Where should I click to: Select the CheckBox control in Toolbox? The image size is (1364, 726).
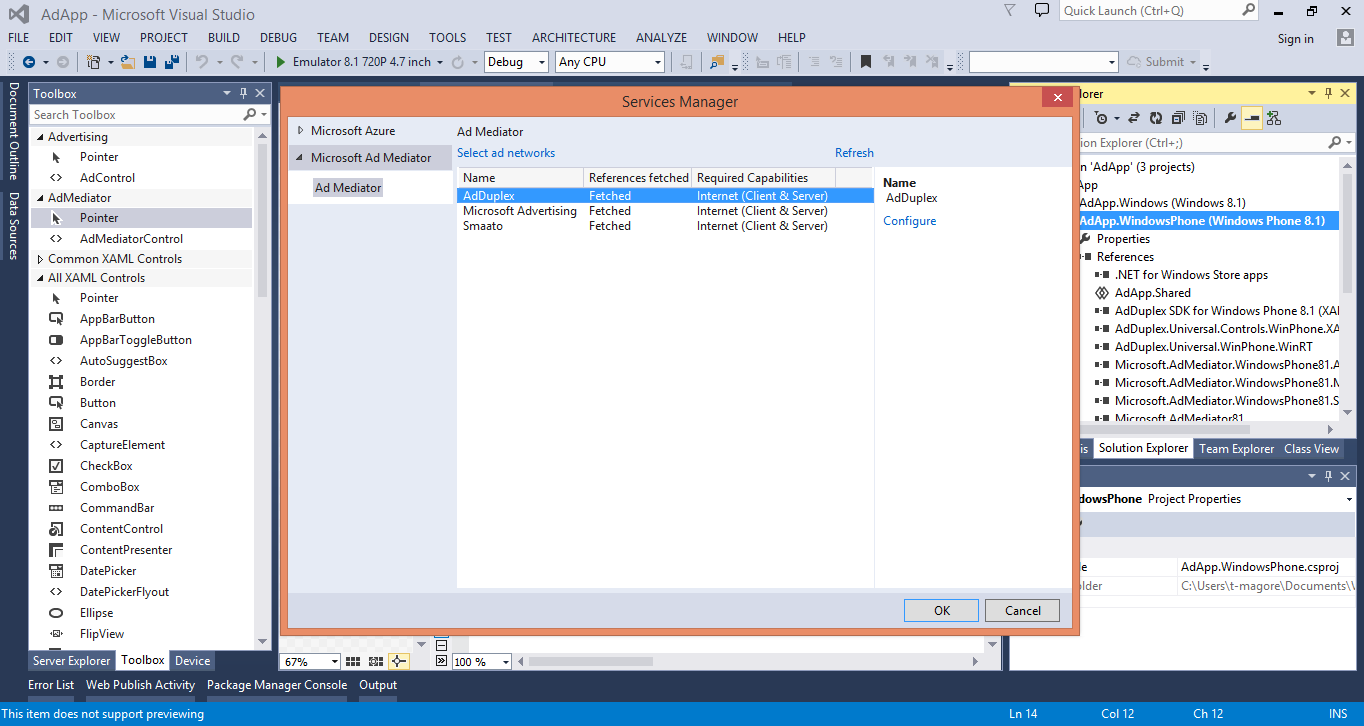106,466
